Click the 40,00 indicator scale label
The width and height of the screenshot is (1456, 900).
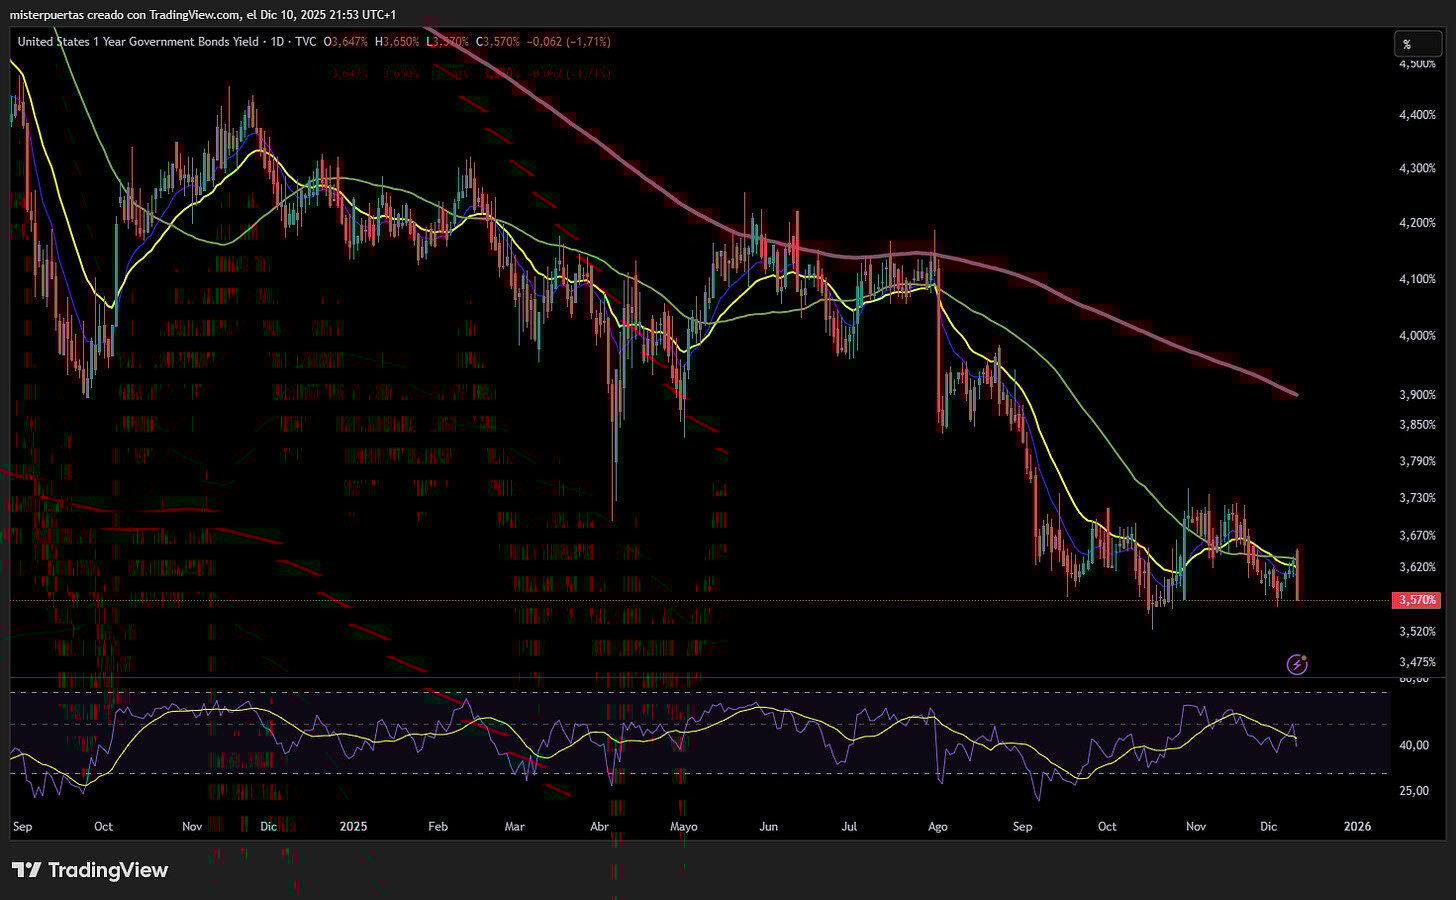pos(1413,745)
